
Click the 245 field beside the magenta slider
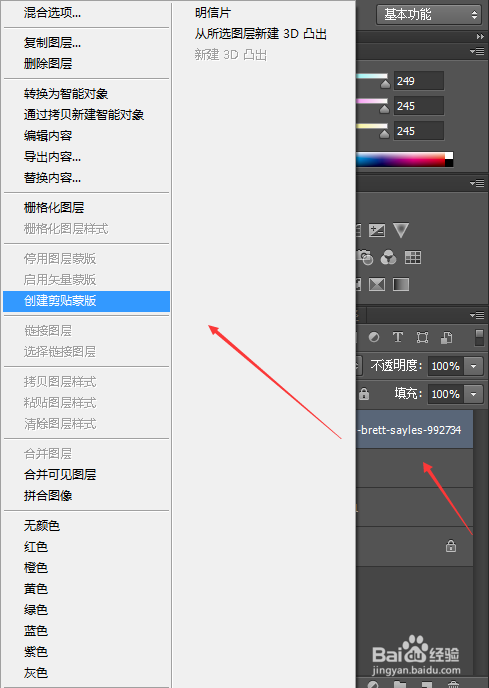pyautogui.click(x=419, y=106)
